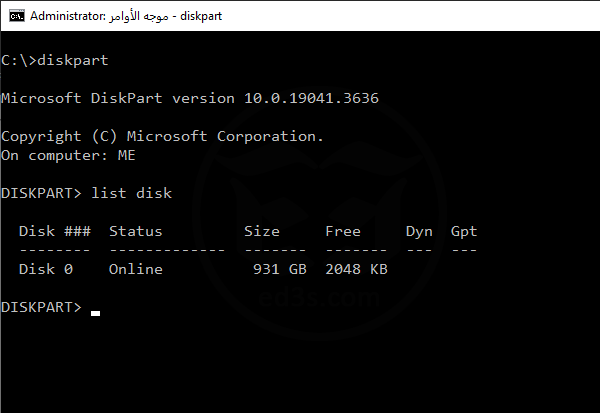This screenshot has height=413, width=600.
Task: Click the DiskPart version 10.0.19041.3636 line
Action: (x=190, y=98)
